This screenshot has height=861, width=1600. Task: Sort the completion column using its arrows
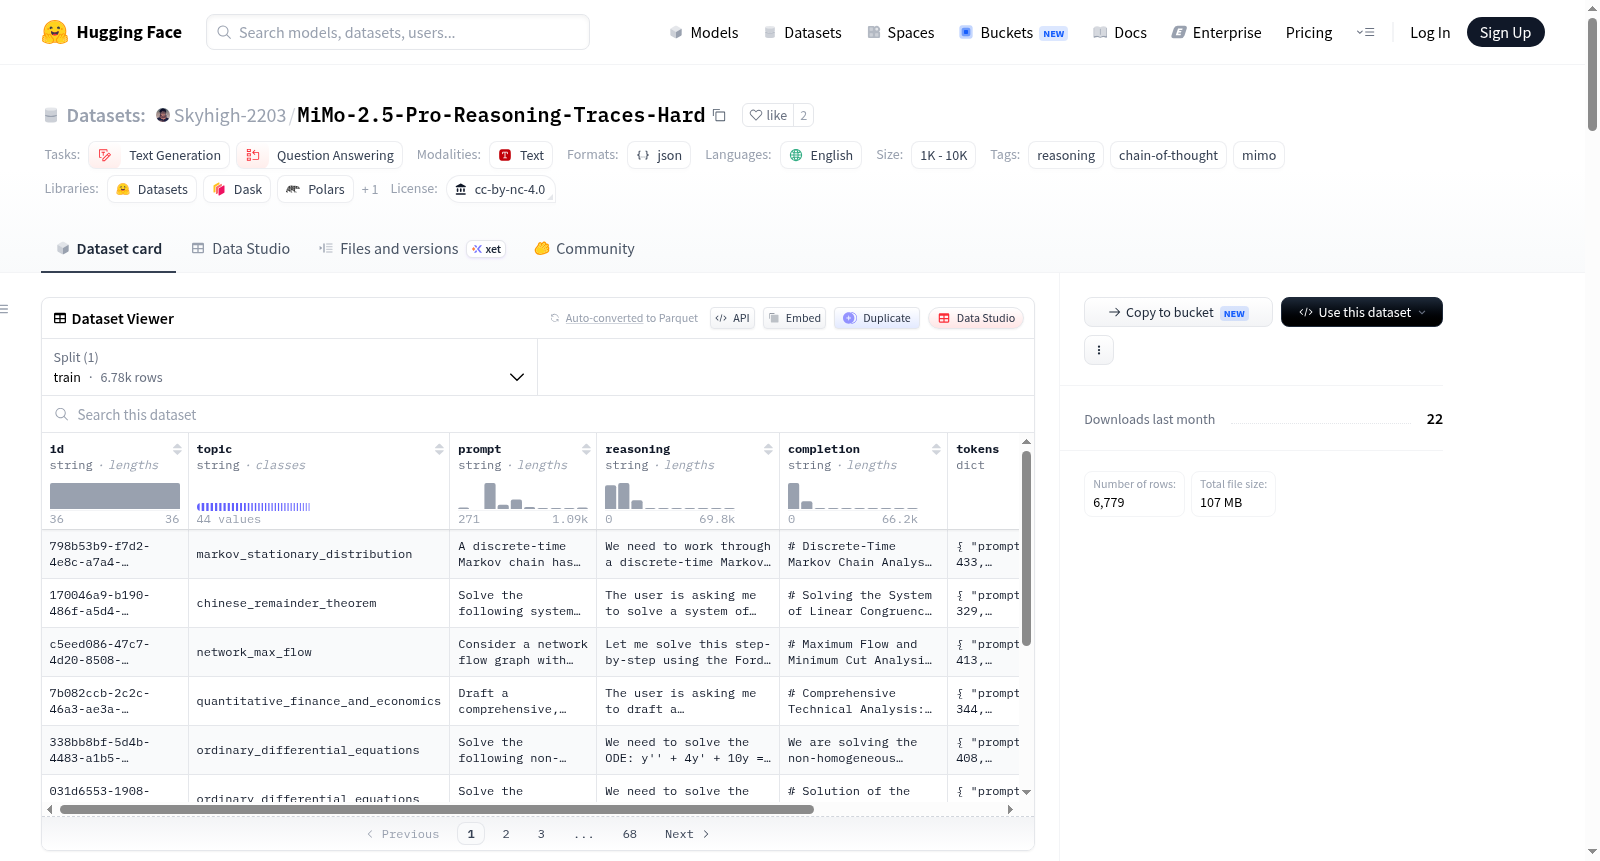(936, 449)
